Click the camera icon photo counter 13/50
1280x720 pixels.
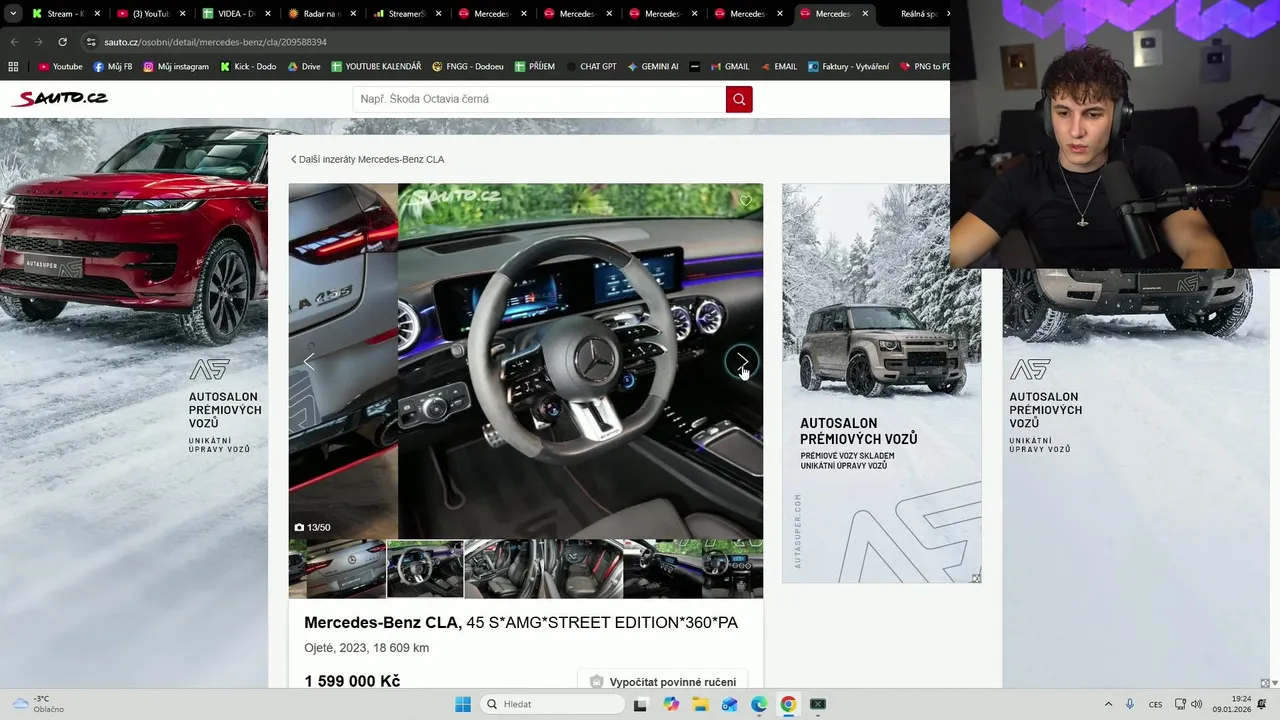click(312, 527)
